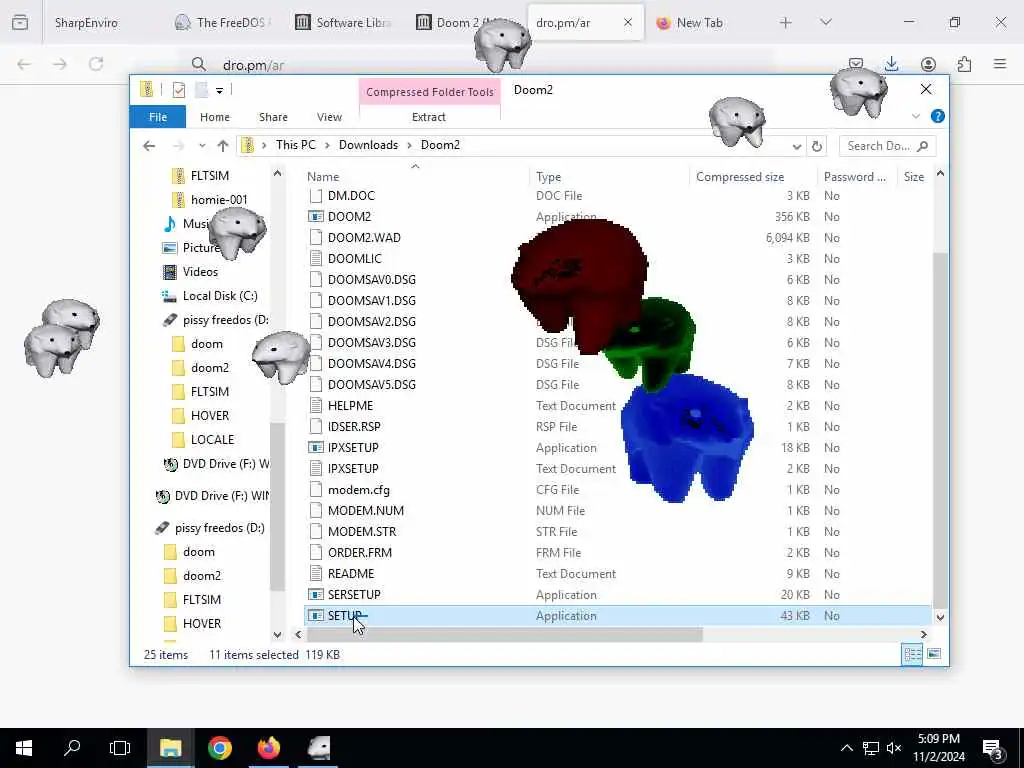The height and width of the screenshot is (768, 1024).
Task: Select modem.cfg file
Action: click(x=359, y=490)
